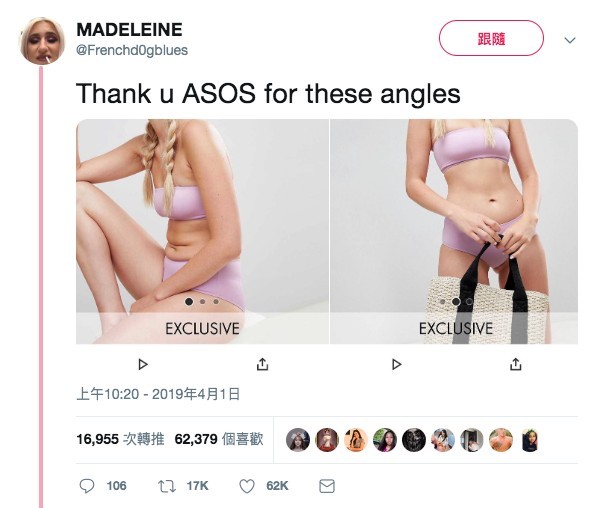Select middle carousel dot on right photo

point(456,301)
